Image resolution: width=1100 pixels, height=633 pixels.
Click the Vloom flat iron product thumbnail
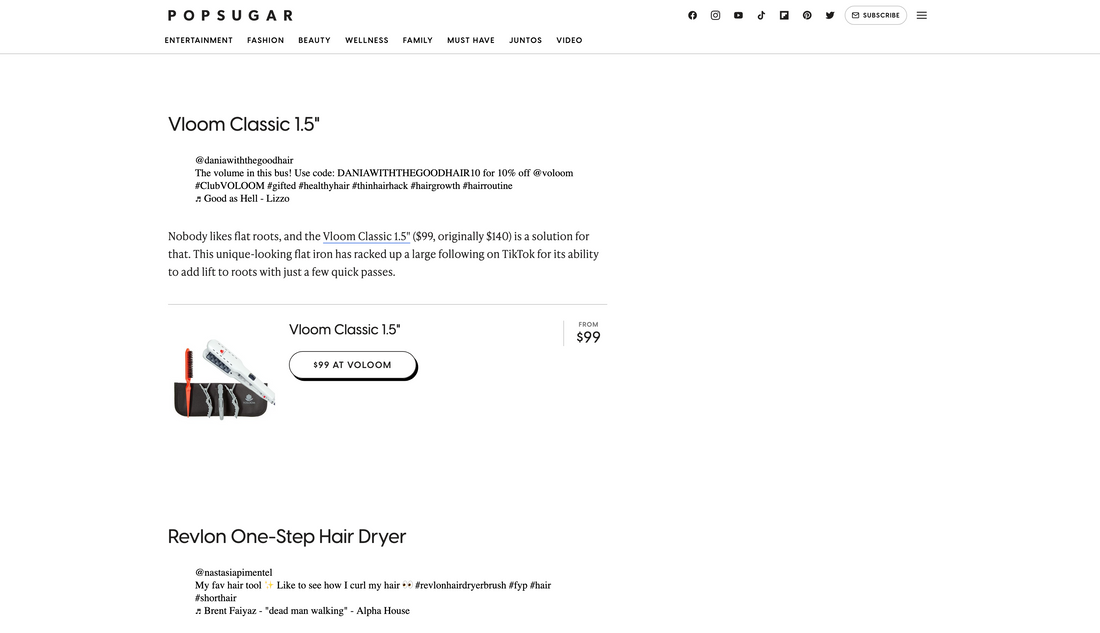(224, 379)
